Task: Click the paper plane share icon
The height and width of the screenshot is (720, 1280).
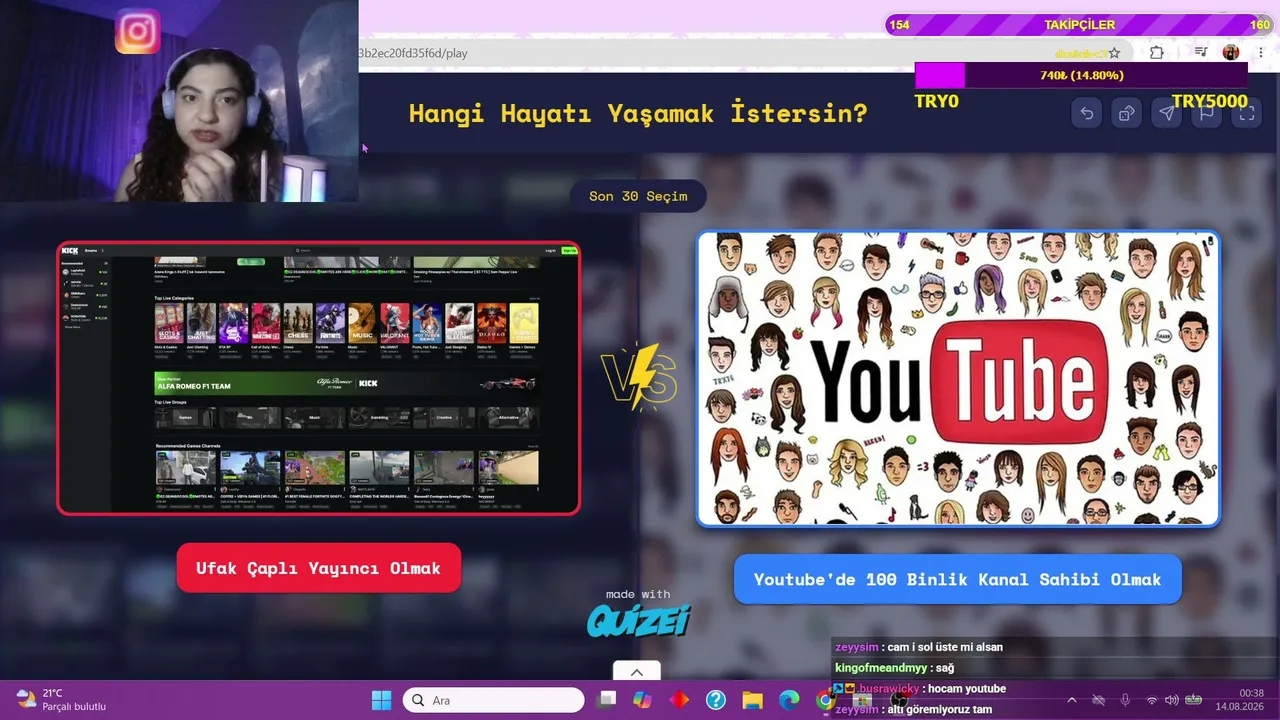Action: [x=1167, y=114]
